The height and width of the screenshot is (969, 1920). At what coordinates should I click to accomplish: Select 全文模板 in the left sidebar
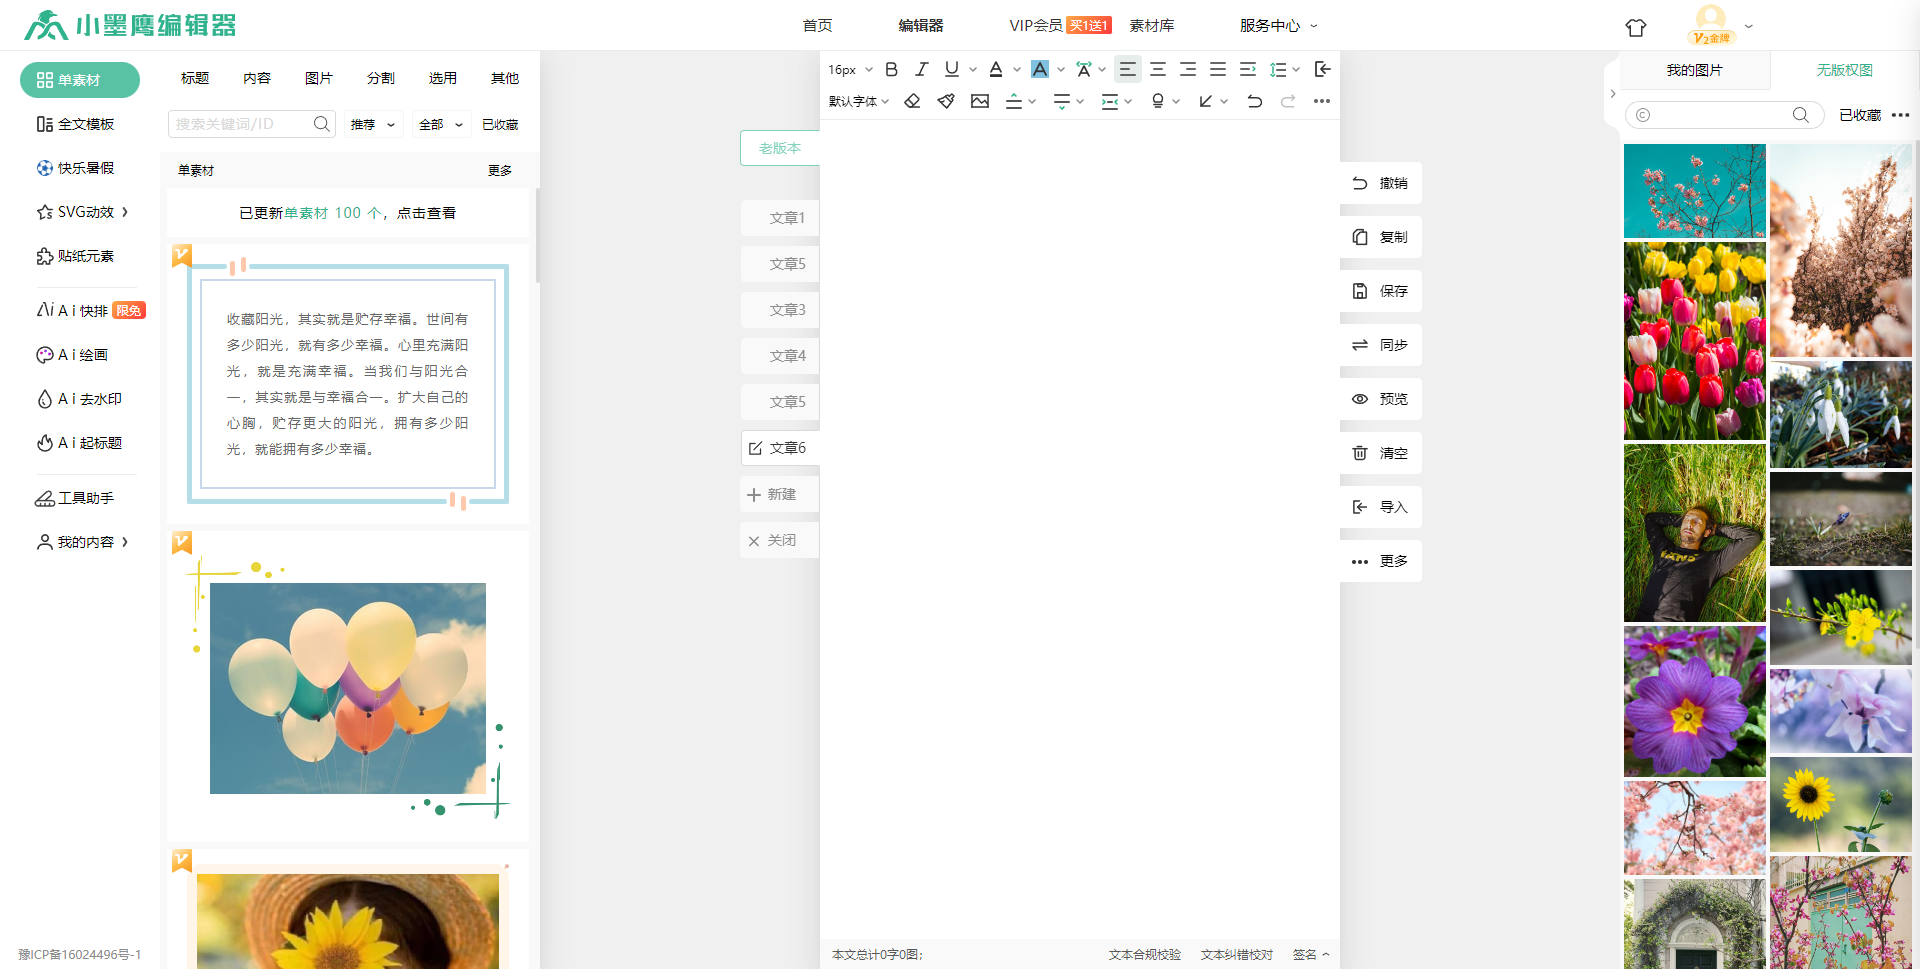pos(76,124)
